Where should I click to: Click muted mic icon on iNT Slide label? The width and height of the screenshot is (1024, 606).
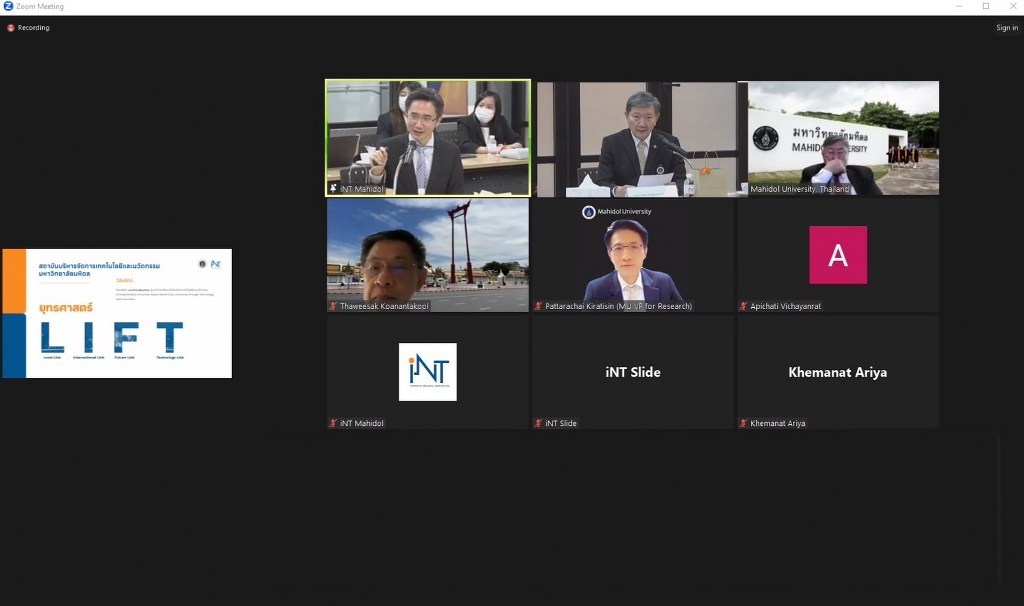point(539,423)
